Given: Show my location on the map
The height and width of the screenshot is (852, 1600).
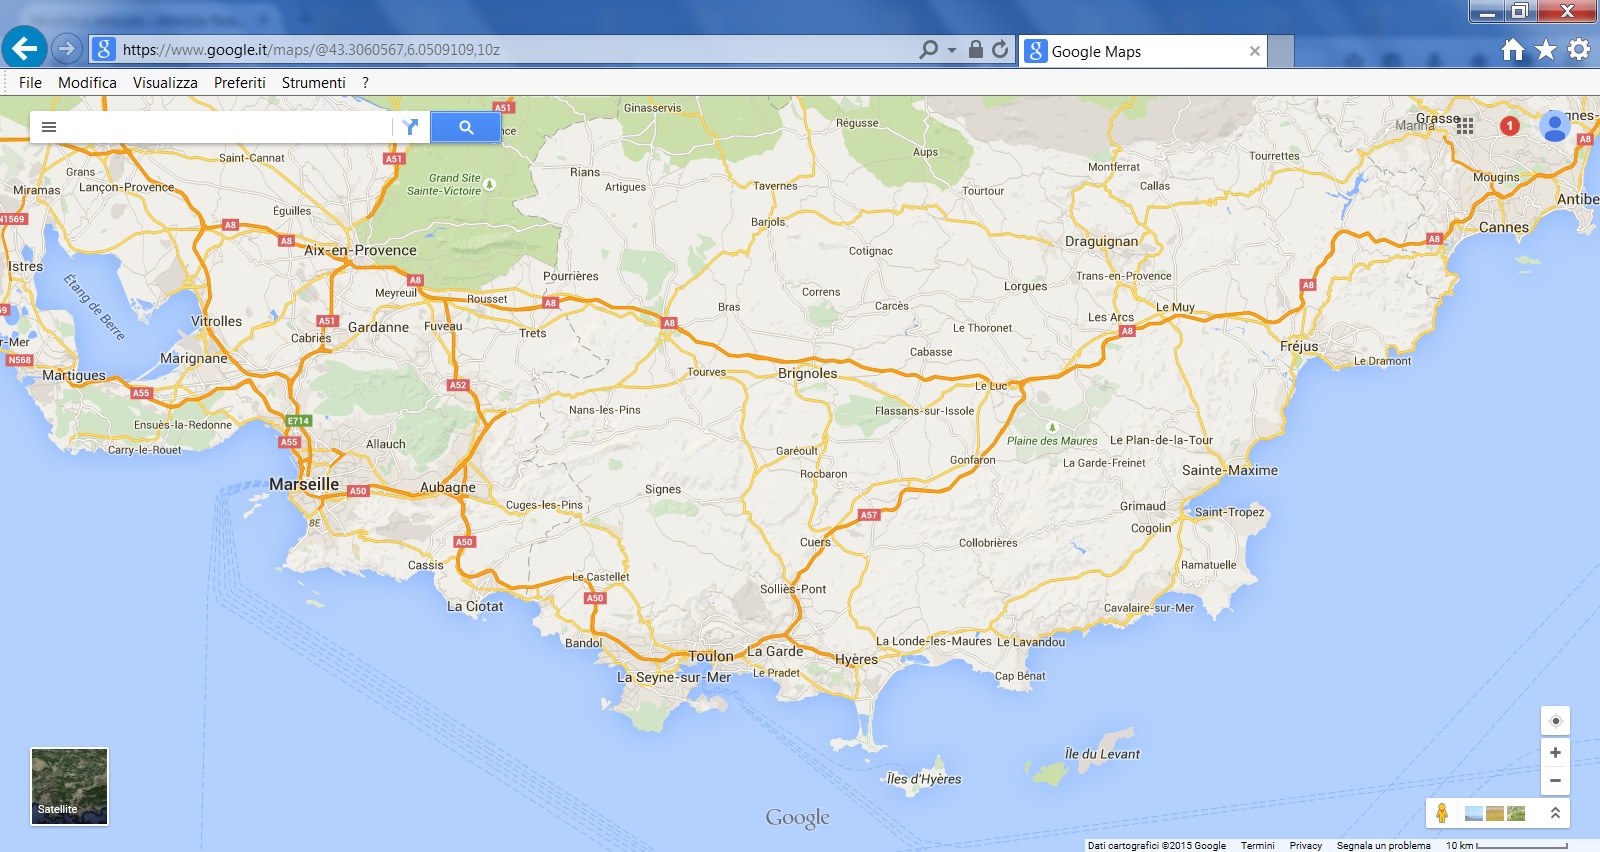Looking at the screenshot, I should click(1555, 721).
